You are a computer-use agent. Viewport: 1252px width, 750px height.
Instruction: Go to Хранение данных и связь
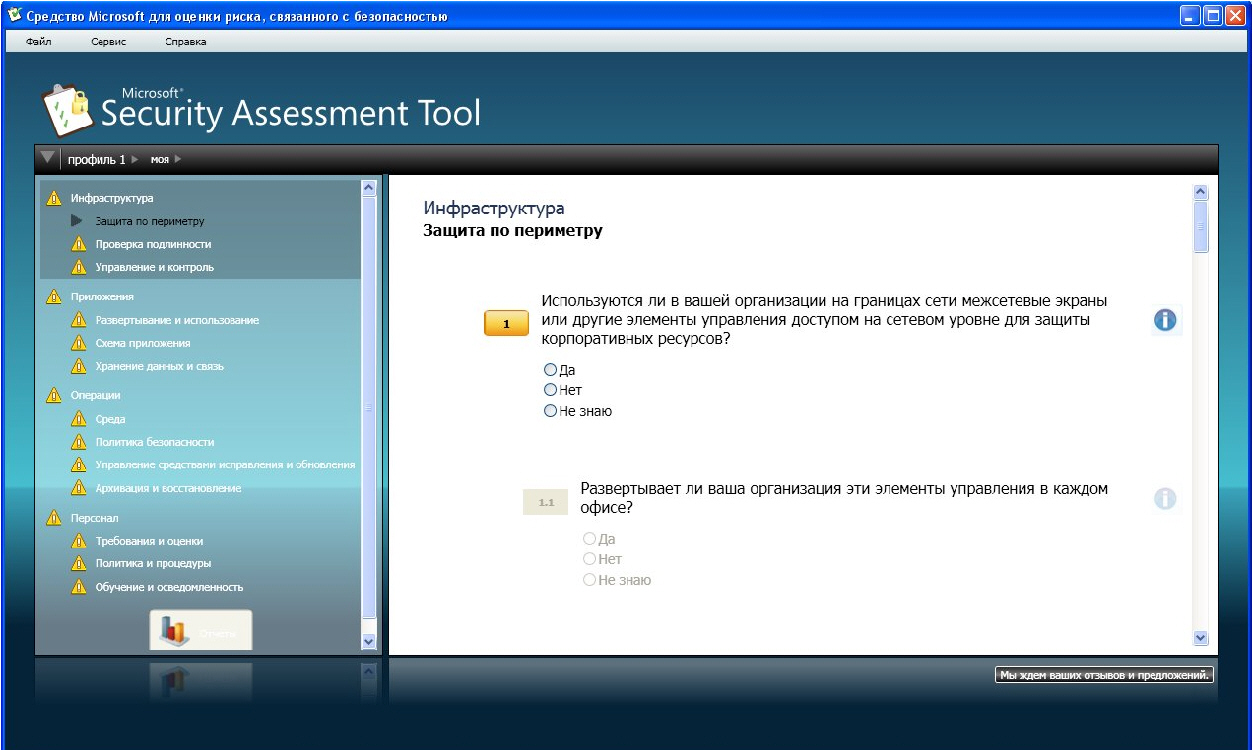pyautogui.click(x=160, y=366)
